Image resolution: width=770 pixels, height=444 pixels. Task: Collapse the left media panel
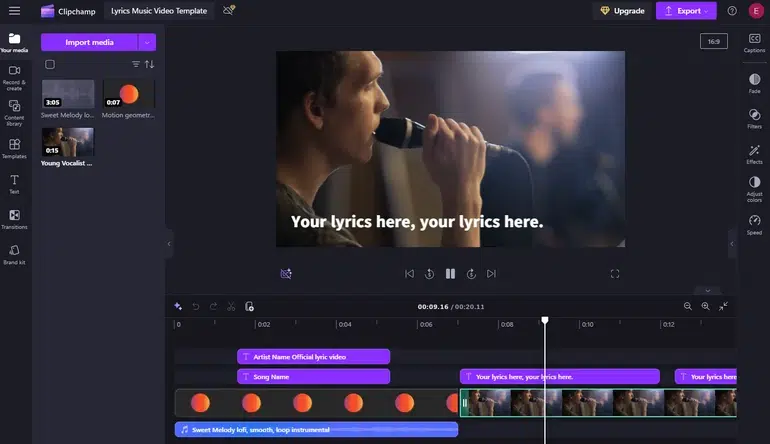[x=169, y=244]
